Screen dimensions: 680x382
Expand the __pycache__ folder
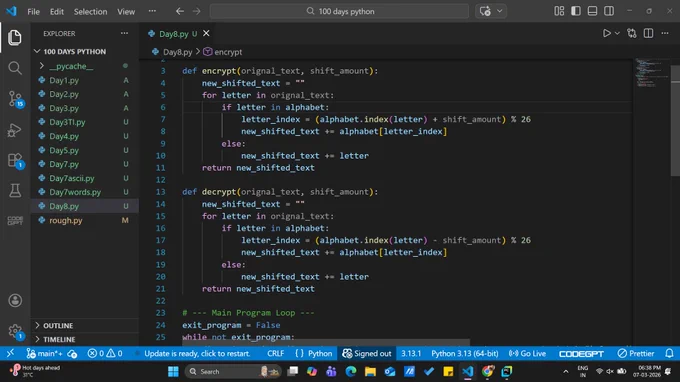tap(71, 66)
